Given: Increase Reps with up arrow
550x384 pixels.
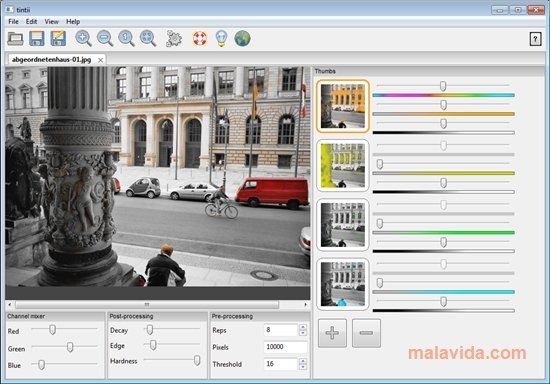Looking at the screenshot, I should pyautogui.click(x=303, y=327).
